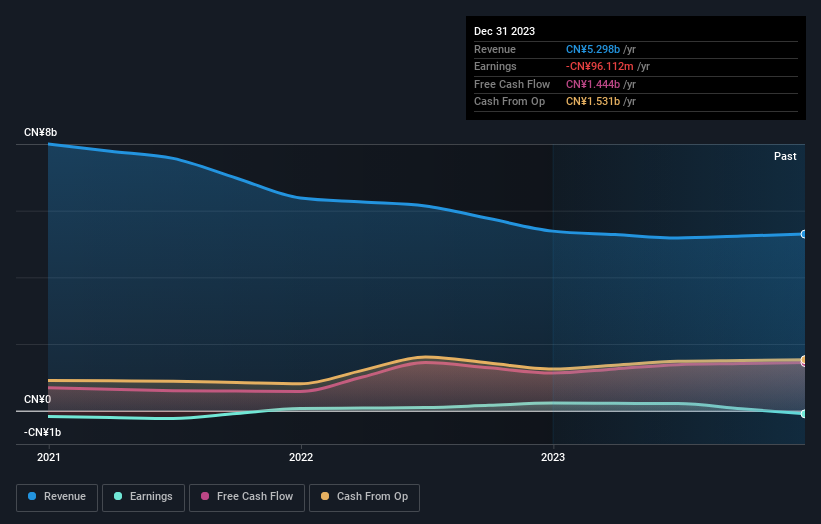821x524 pixels.
Task: Click the Past label on the chart
Action: (x=785, y=156)
